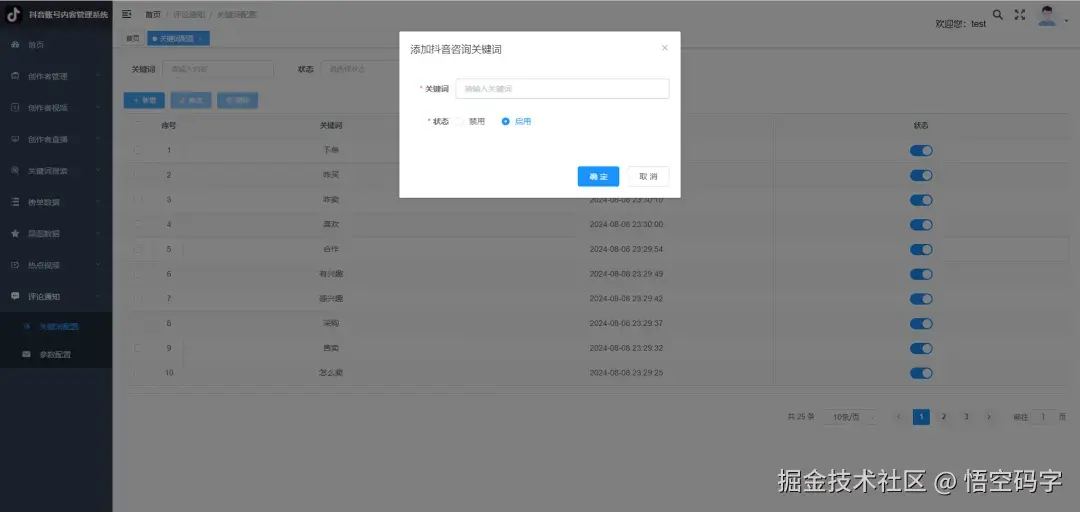Toggle the status switch for 采购

(x=921, y=324)
